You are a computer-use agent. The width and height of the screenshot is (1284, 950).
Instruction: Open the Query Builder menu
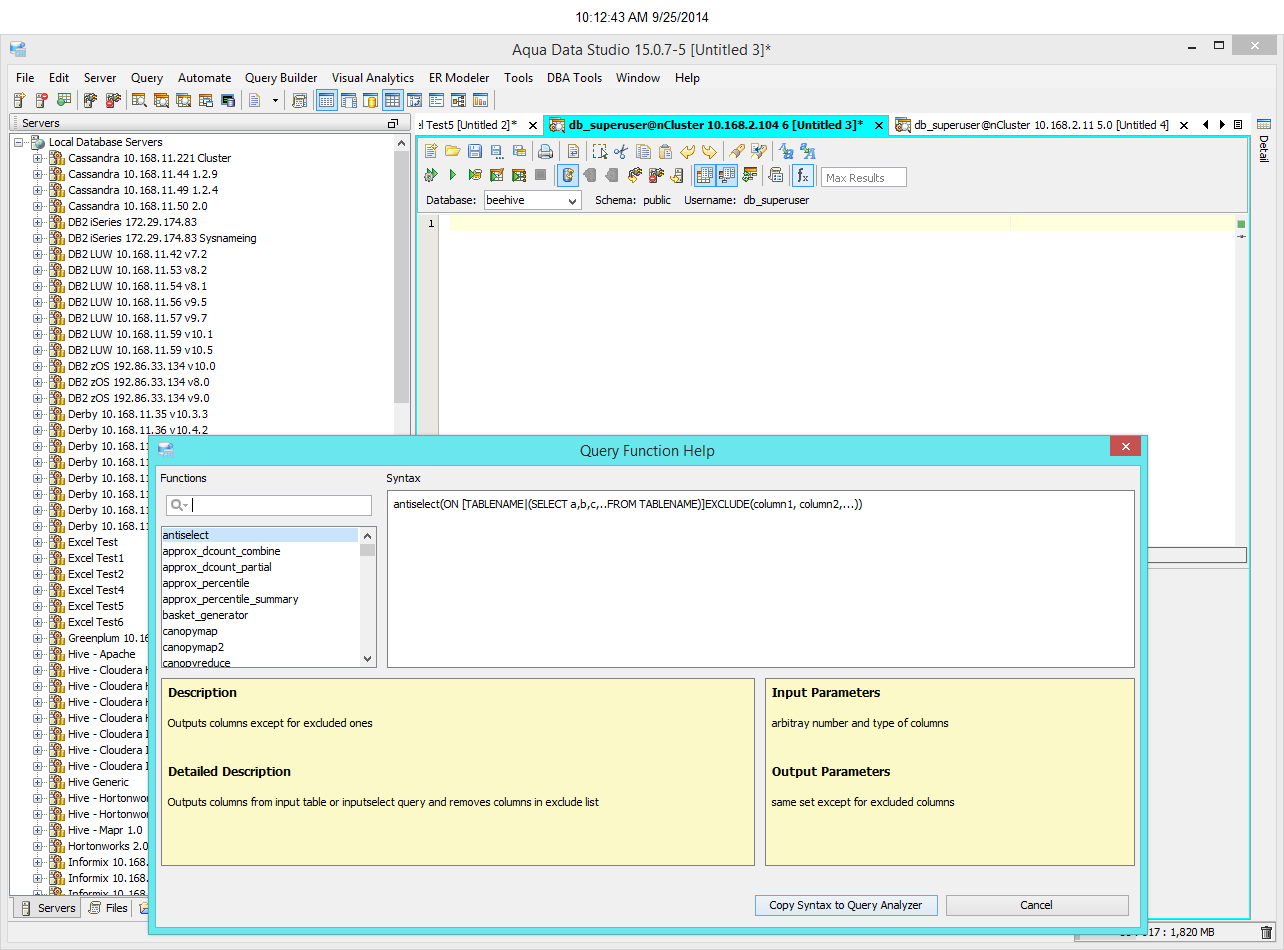click(281, 77)
